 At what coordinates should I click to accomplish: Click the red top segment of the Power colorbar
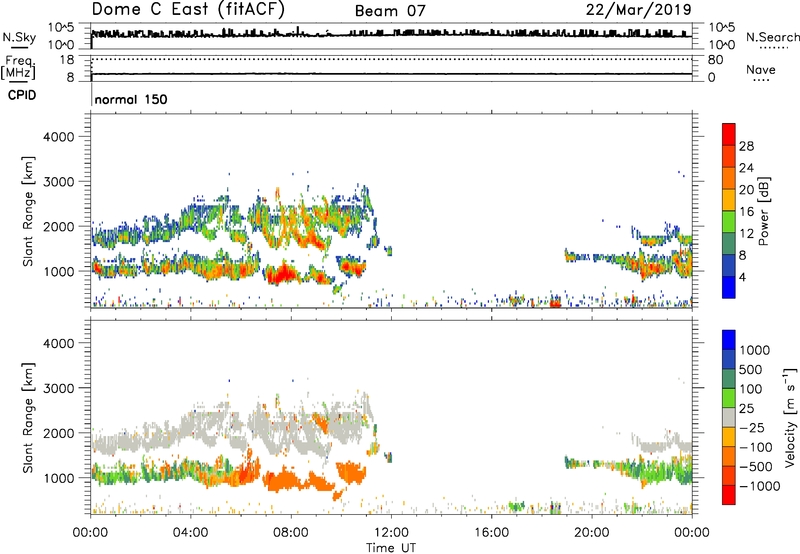[729, 134]
